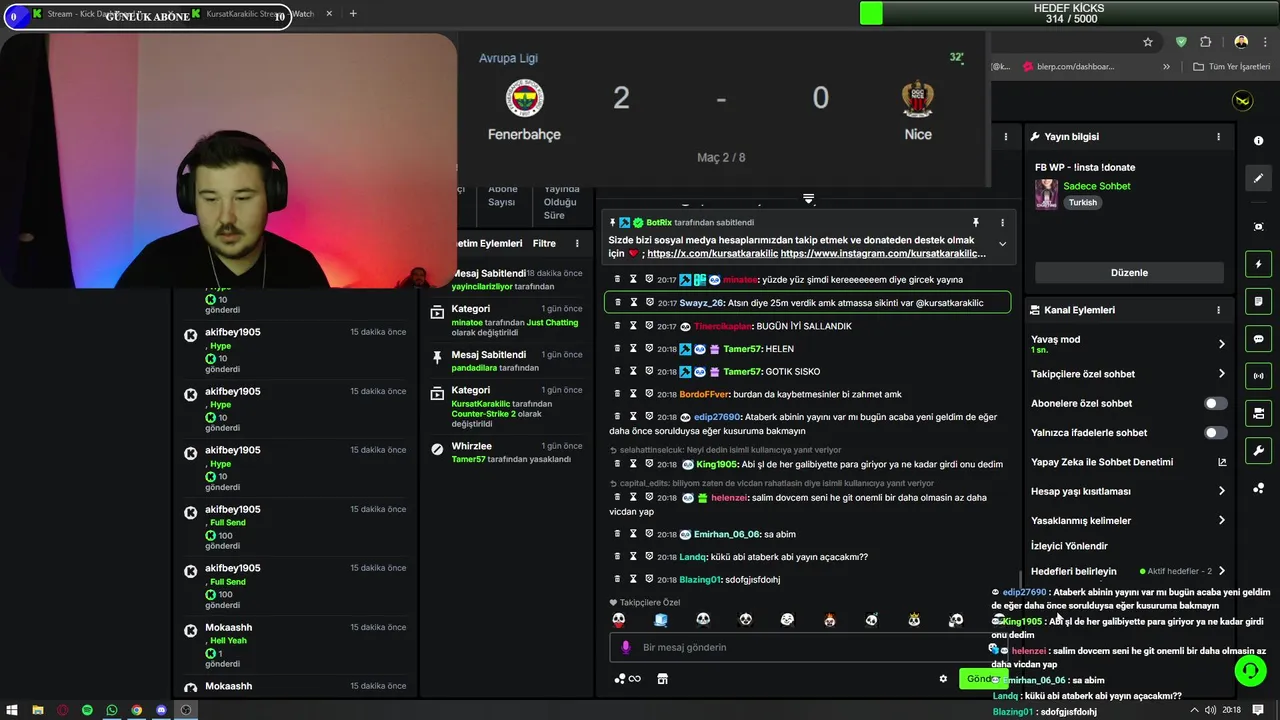Click the crowned panda emote
Image resolution: width=1280 pixels, height=720 pixels.
(x=914, y=620)
